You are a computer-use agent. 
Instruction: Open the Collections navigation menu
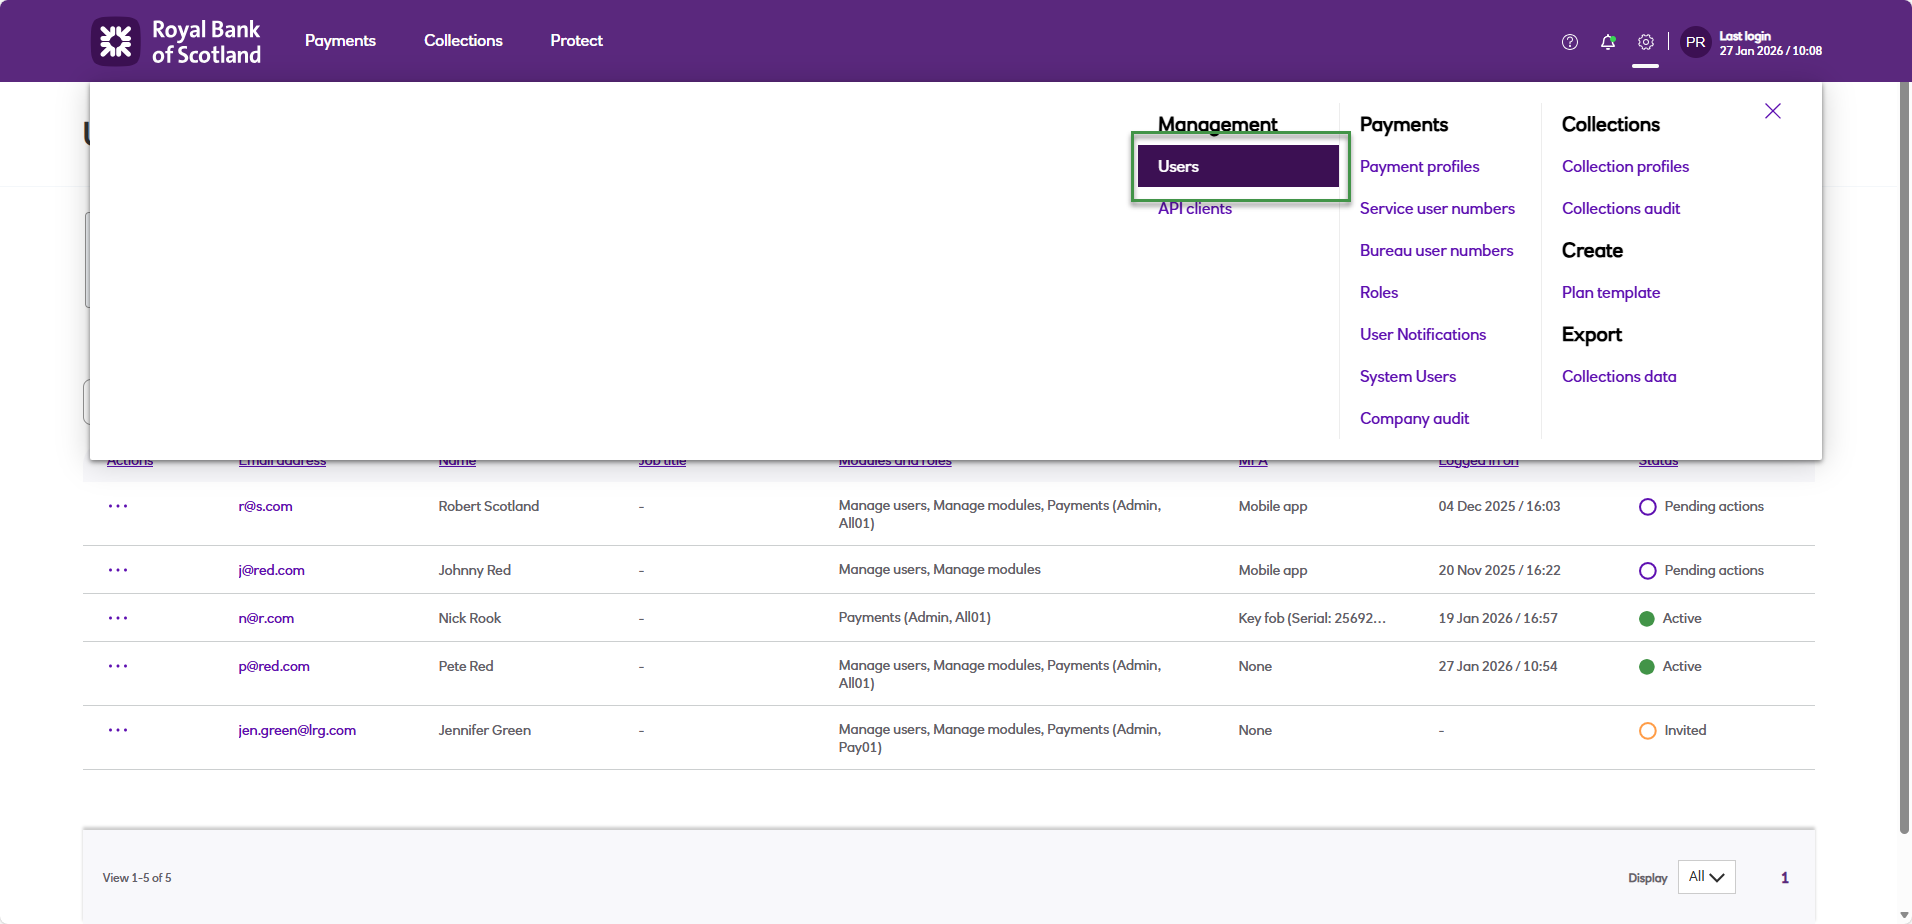(x=463, y=41)
